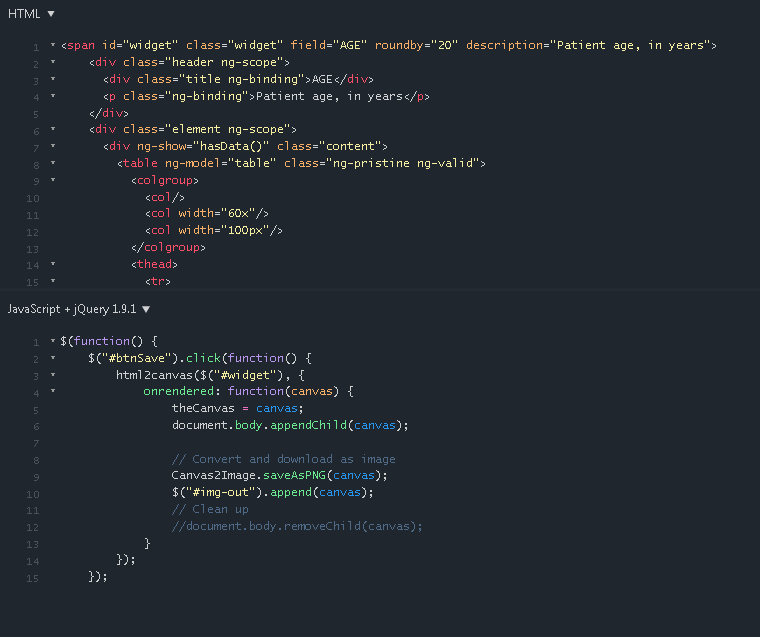760x637 pixels.
Task: Click the empty <col/> tag on line 10
Action: click(165, 197)
